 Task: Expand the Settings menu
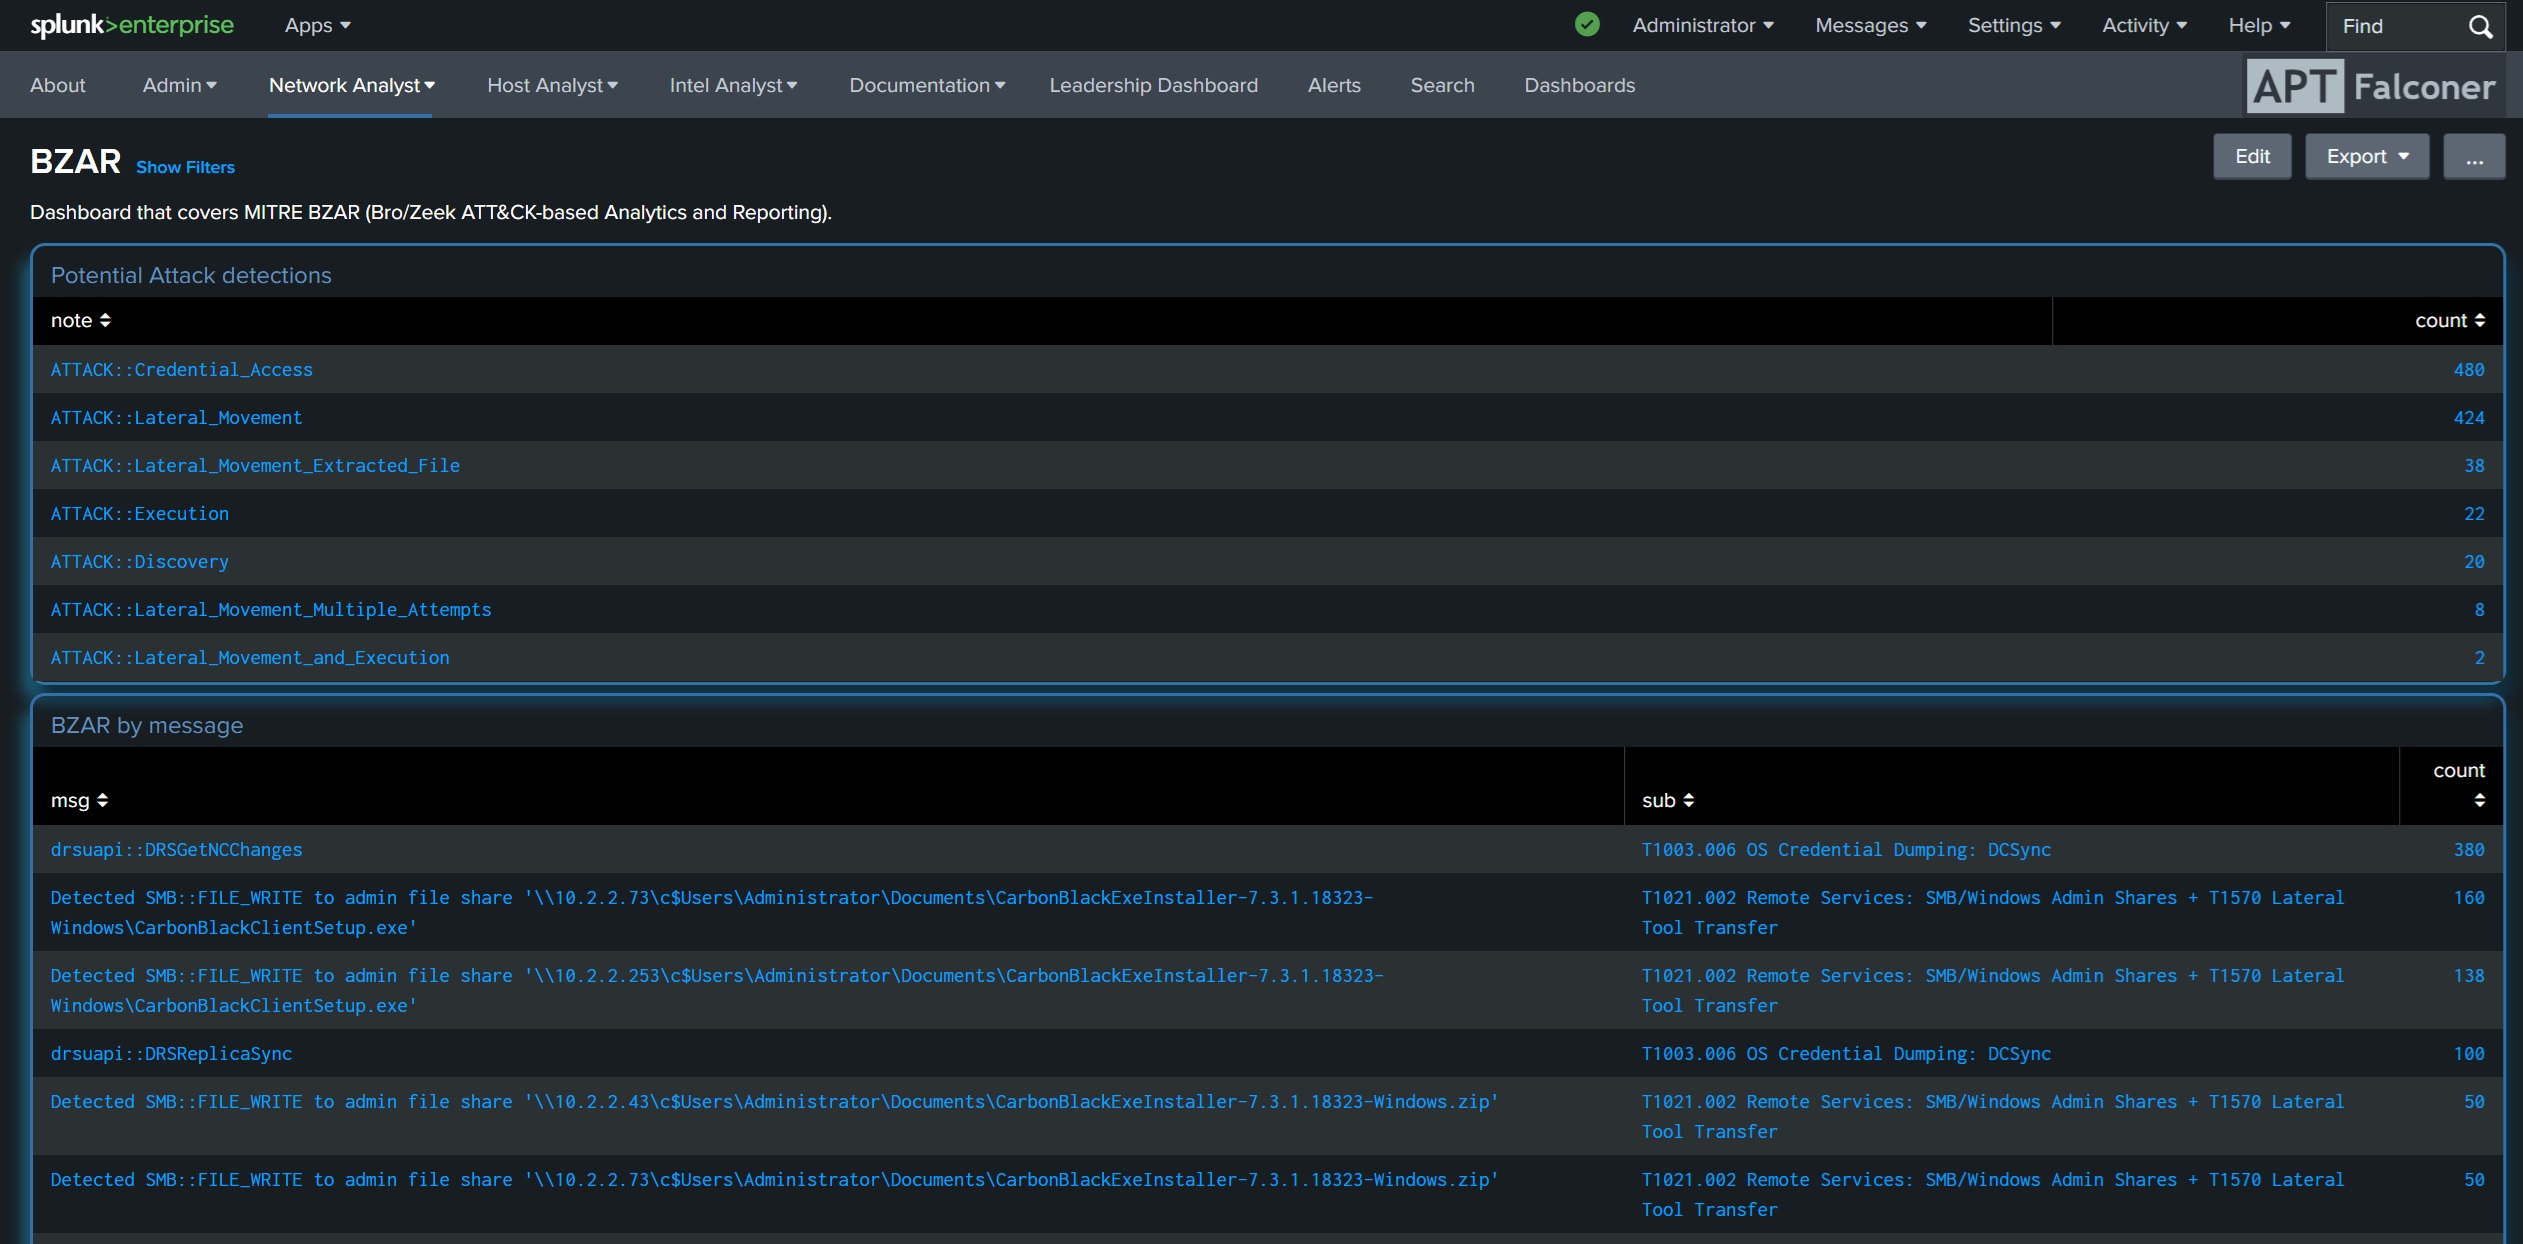pos(2014,25)
